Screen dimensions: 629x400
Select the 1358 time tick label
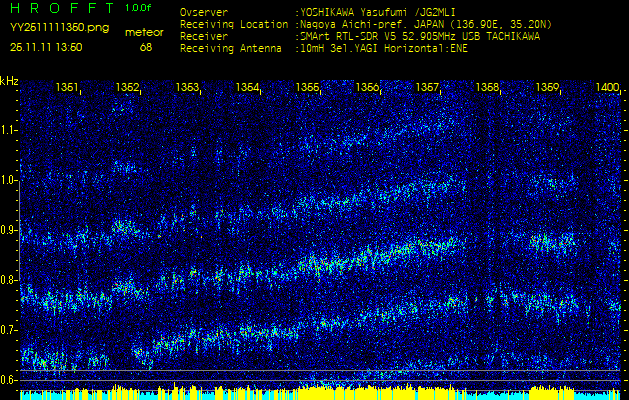point(487,88)
